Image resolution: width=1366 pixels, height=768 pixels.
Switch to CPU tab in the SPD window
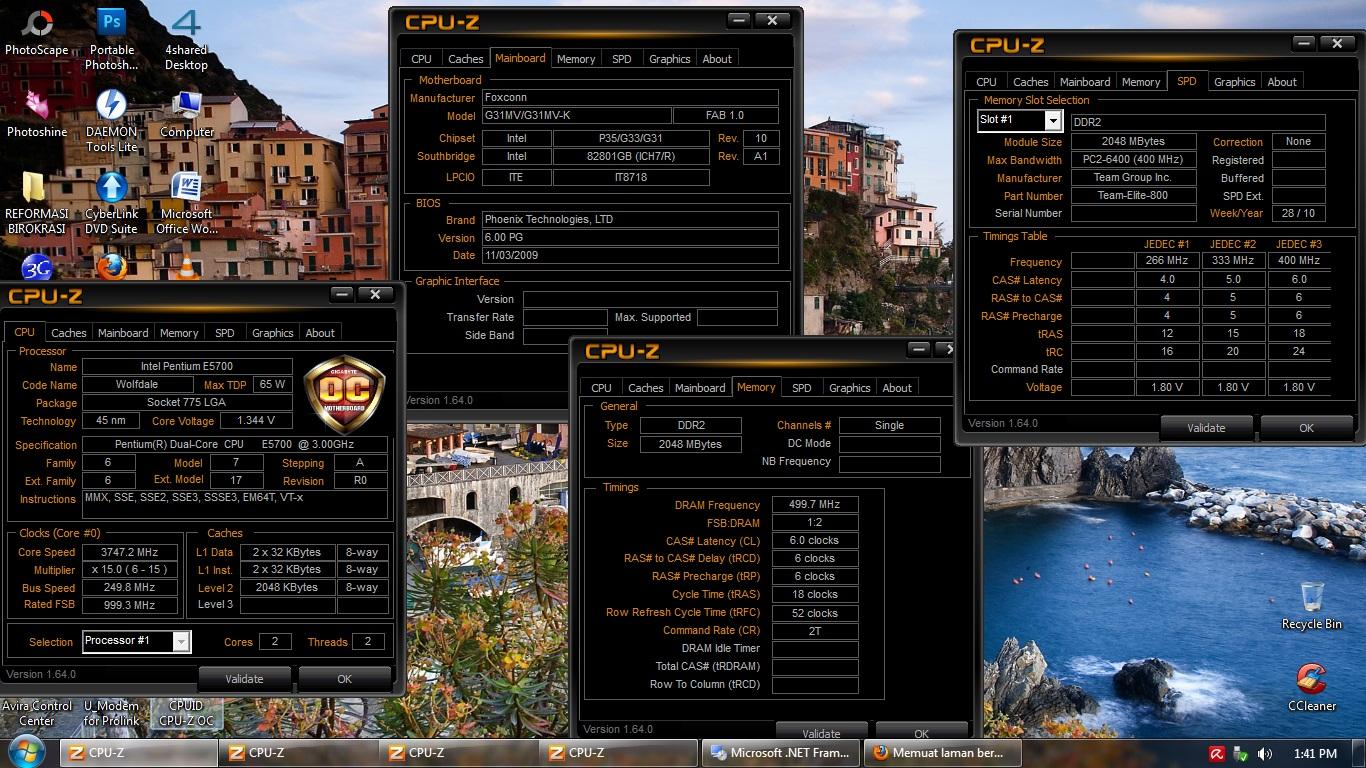coord(986,82)
